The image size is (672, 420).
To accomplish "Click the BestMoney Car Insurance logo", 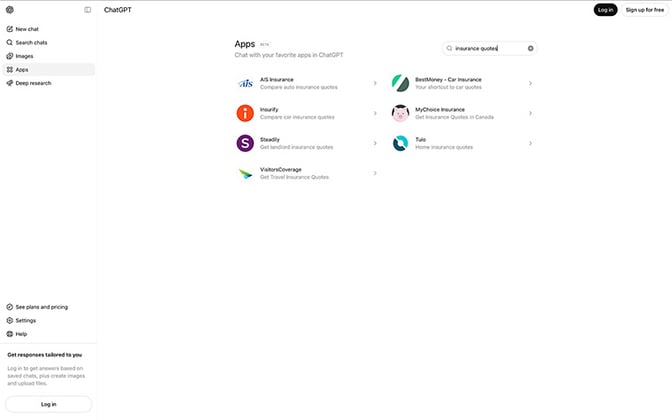I will pyautogui.click(x=400, y=83).
